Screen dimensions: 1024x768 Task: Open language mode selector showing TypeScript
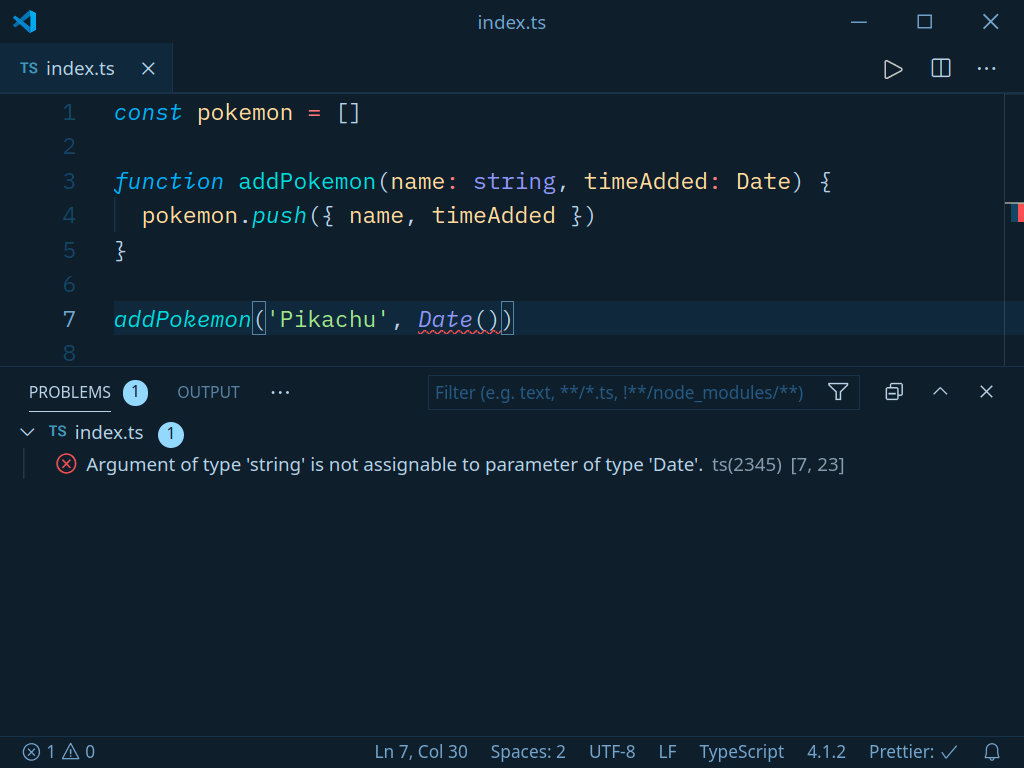click(741, 751)
